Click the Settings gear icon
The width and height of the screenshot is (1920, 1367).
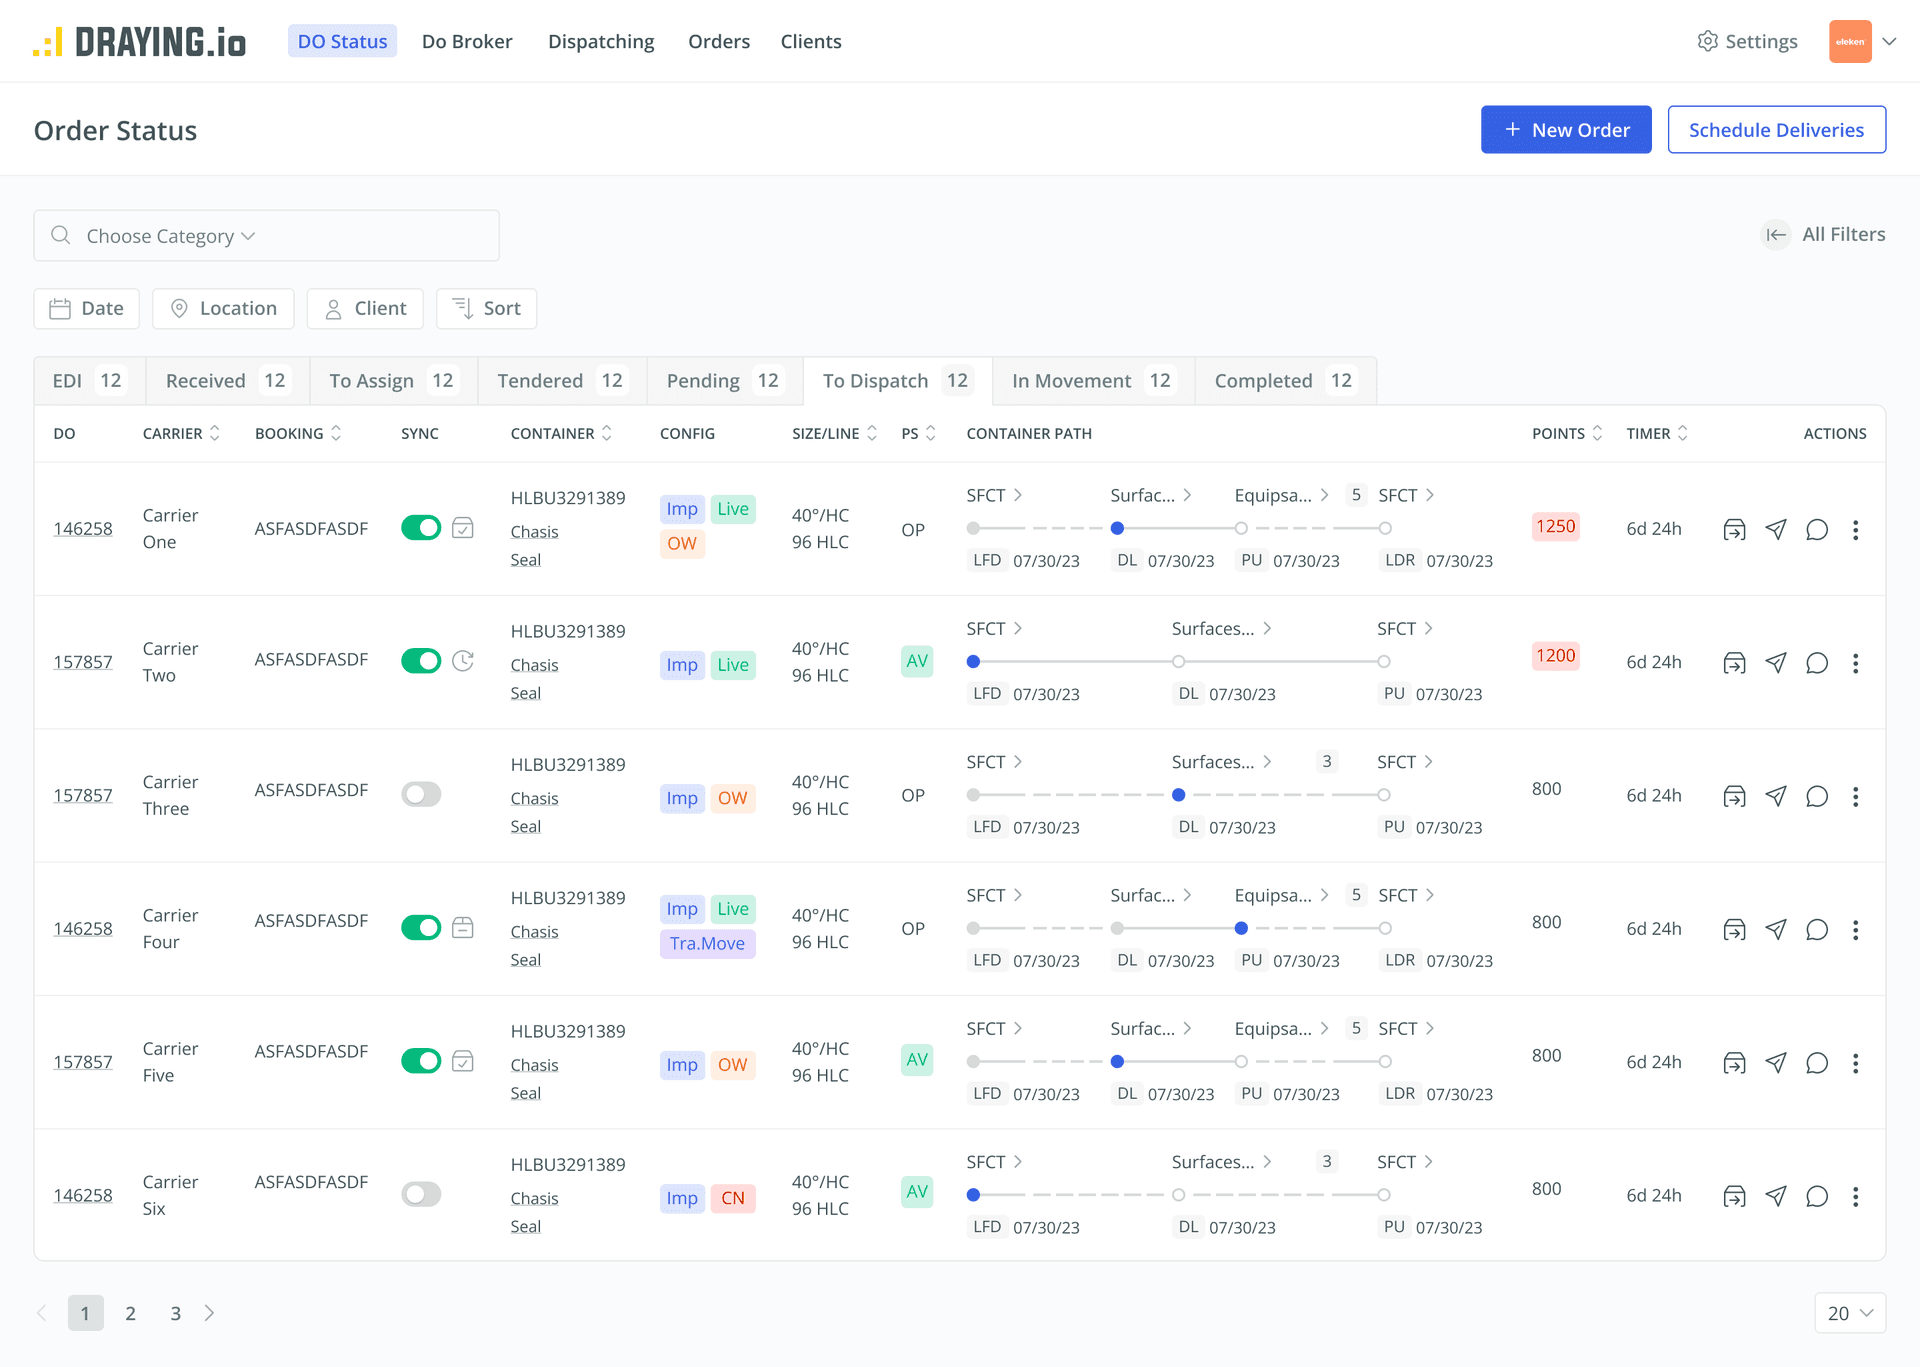pos(1707,41)
